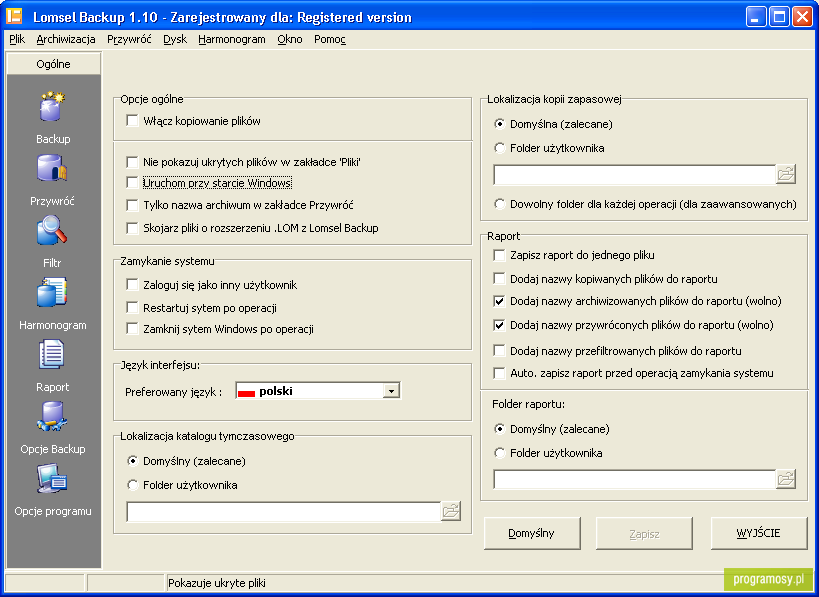
Task: Open the Harmonogram sidebar icon
Action: [52, 292]
